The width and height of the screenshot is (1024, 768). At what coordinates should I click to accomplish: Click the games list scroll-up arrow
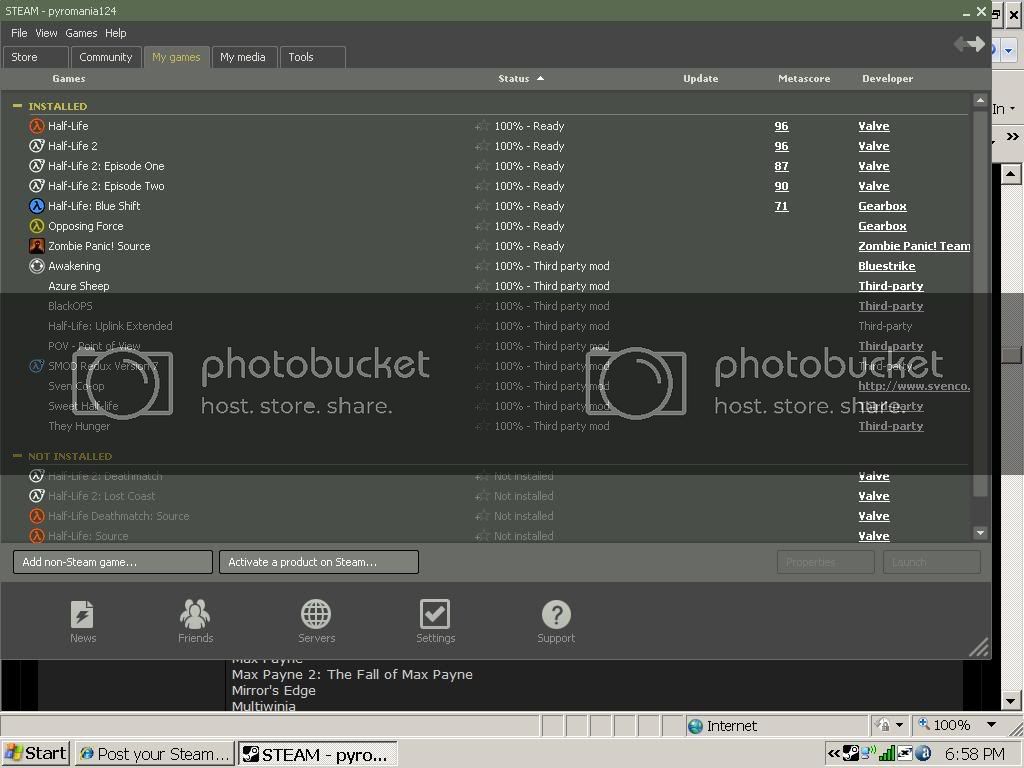pos(980,101)
